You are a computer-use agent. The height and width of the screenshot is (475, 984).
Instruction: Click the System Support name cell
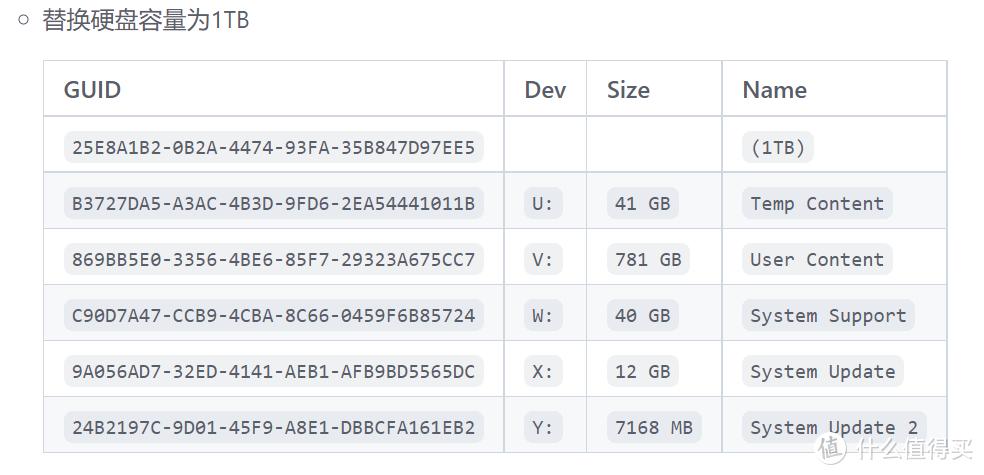click(828, 316)
